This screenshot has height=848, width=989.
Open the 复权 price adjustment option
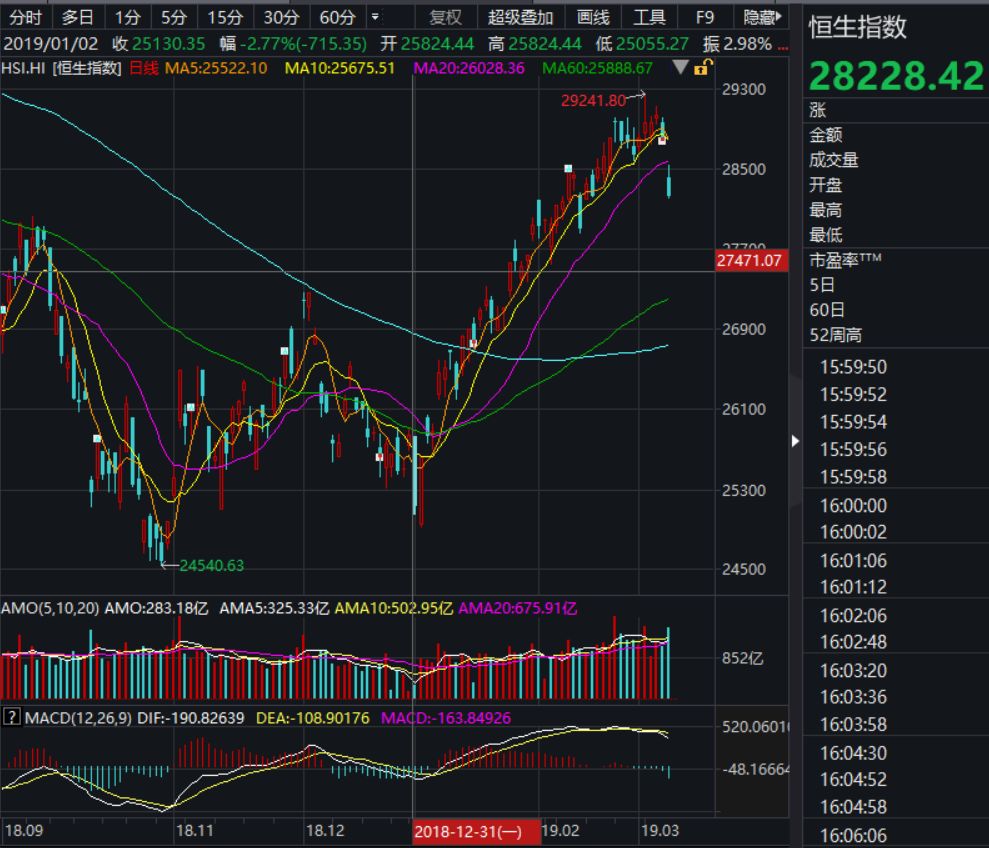[x=445, y=18]
